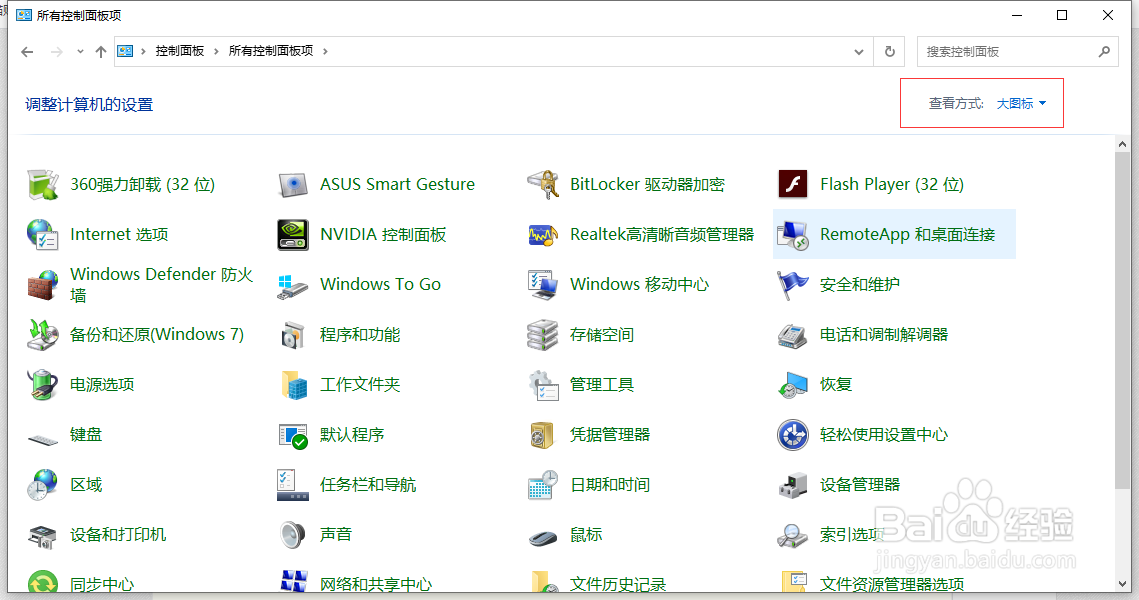Open the Realtek高清晰音频管理器 icon
The width and height of the screenshot is (1139, 600).
[543, 235]
